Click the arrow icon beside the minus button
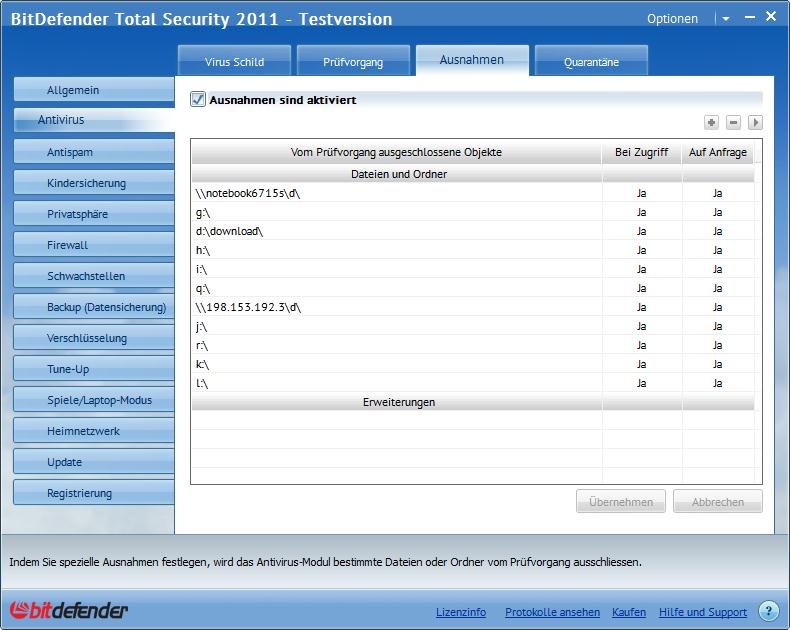This screenshot has width=790, height=630. point(755,122)
